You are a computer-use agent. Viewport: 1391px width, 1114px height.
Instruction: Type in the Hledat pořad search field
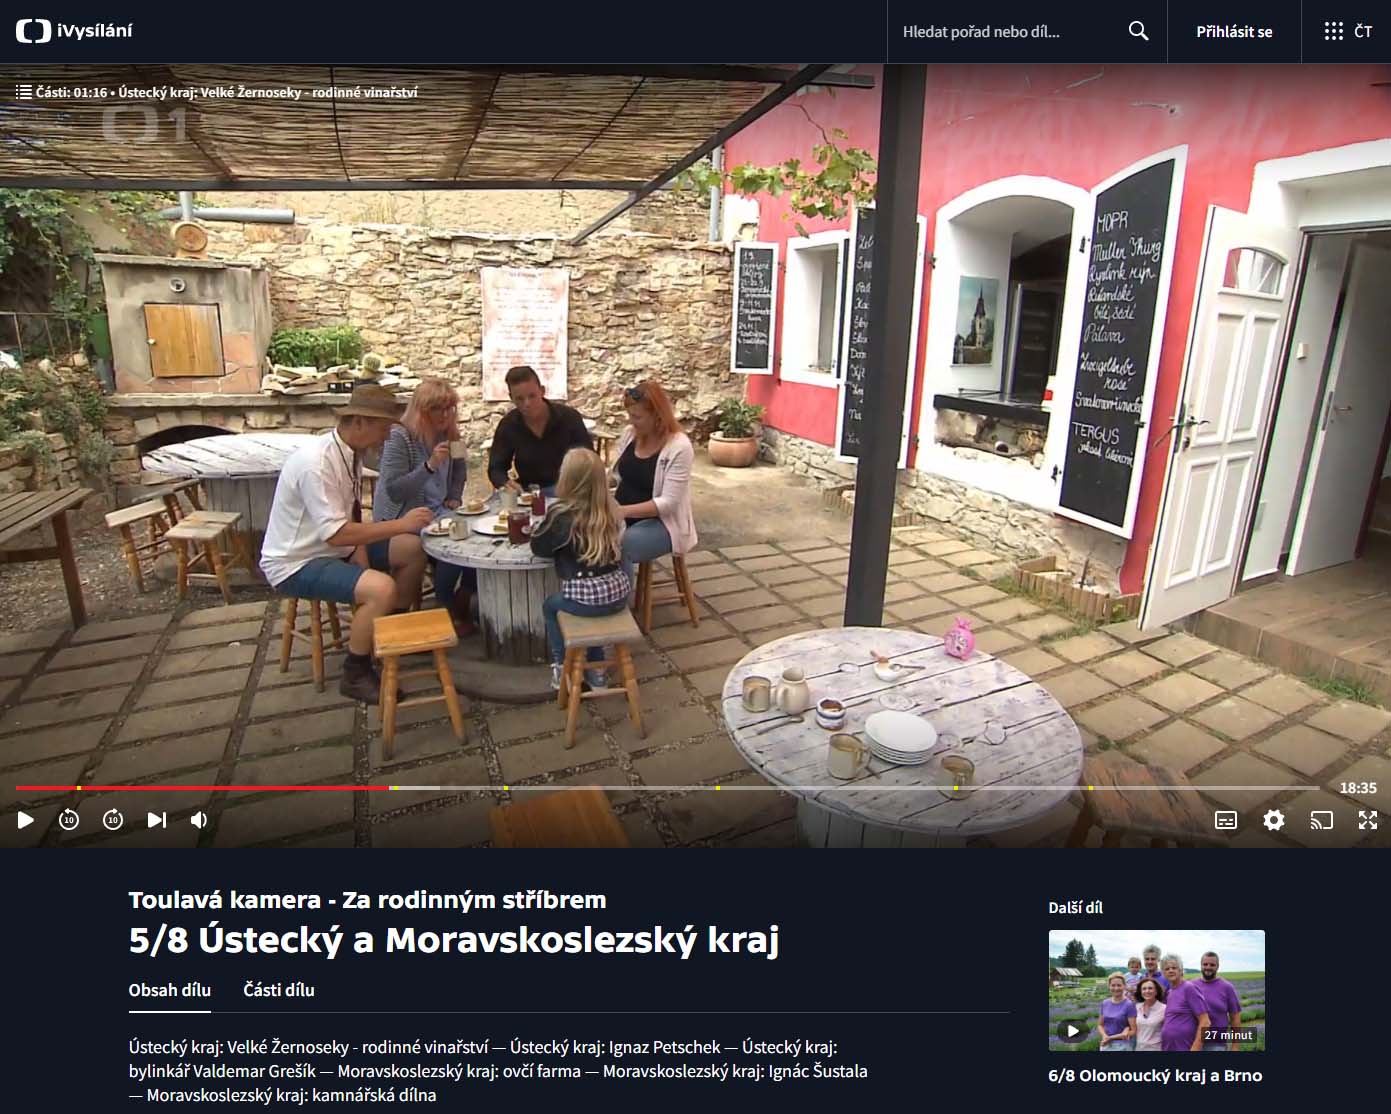coord(1005,31)
